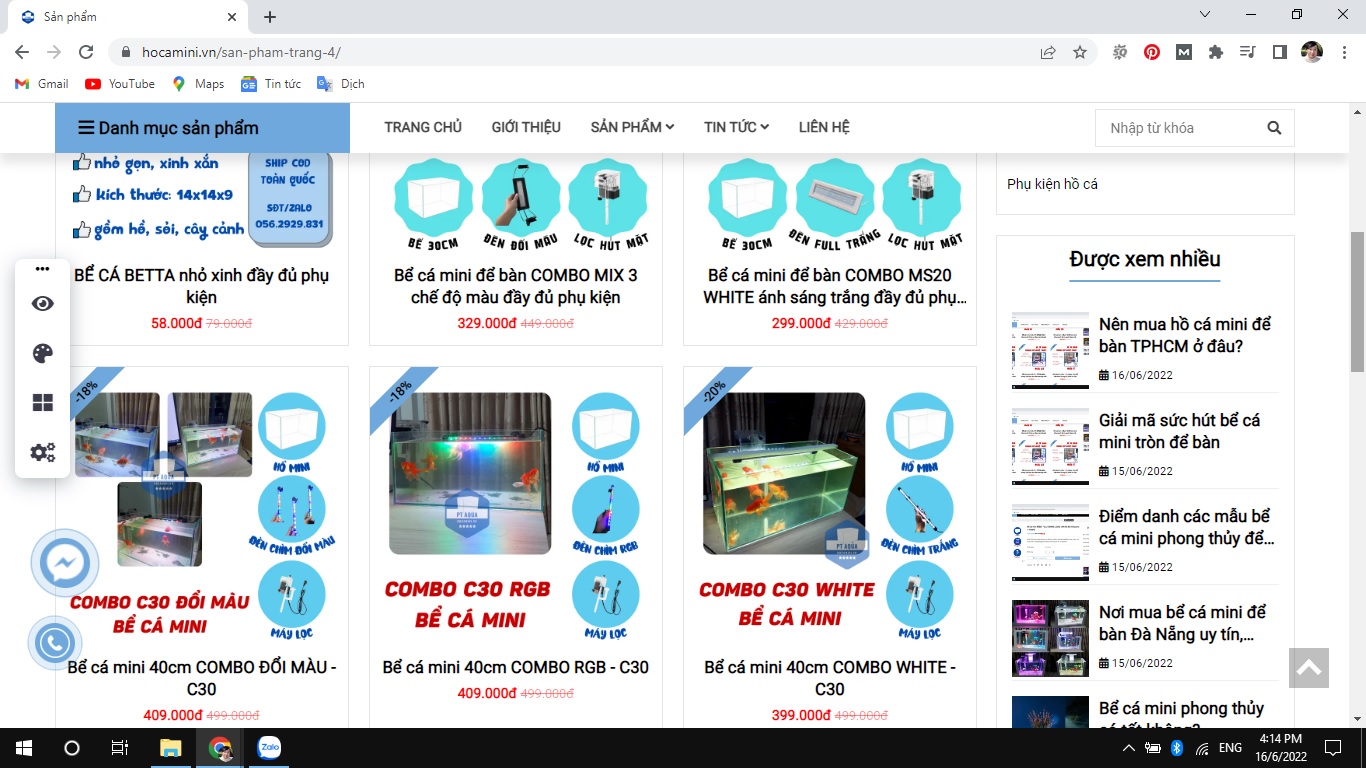Open Bể cá mini 40cm COMBO ĐỔI MÀU title
This screenshot has height=768, width=1366.
201,678
